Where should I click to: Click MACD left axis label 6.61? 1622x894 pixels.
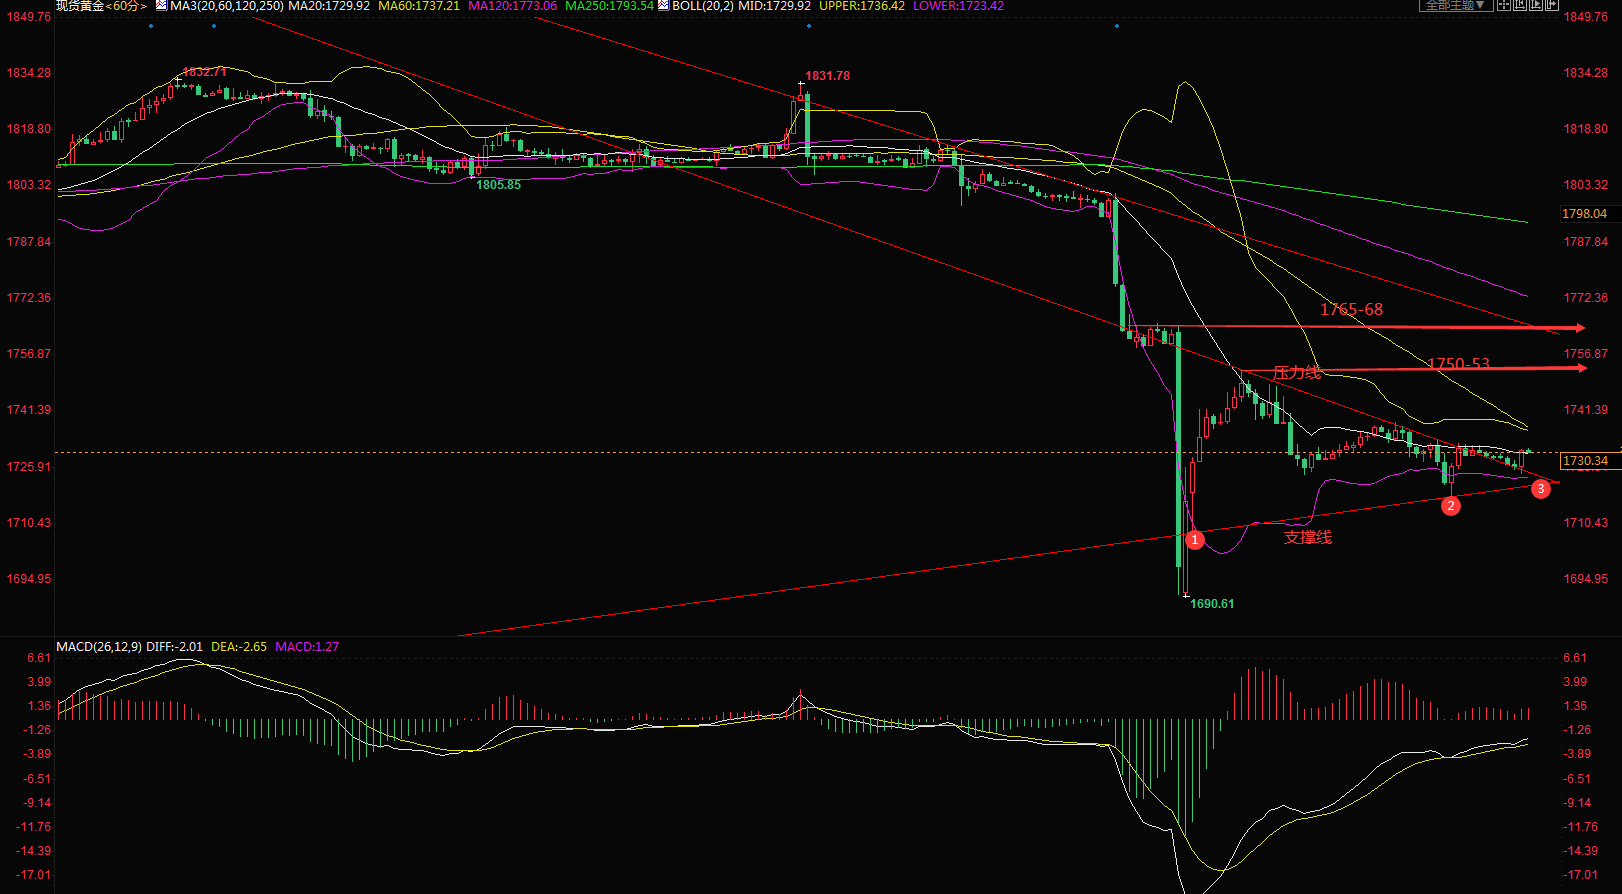pos(39,658)
